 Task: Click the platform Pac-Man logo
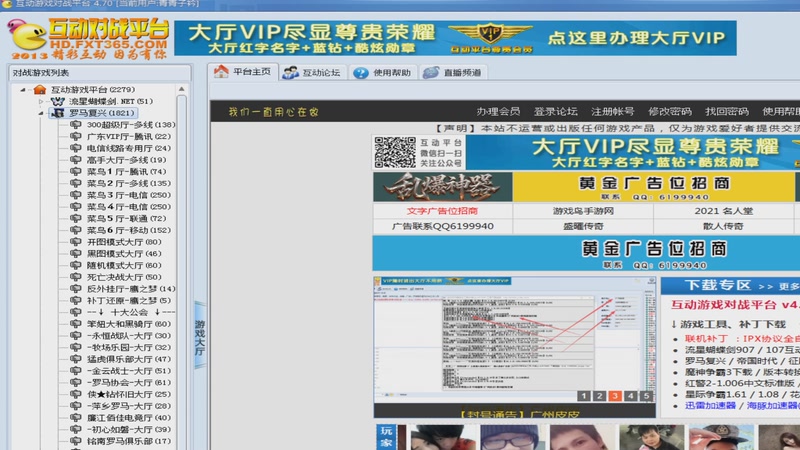point(27,37)
